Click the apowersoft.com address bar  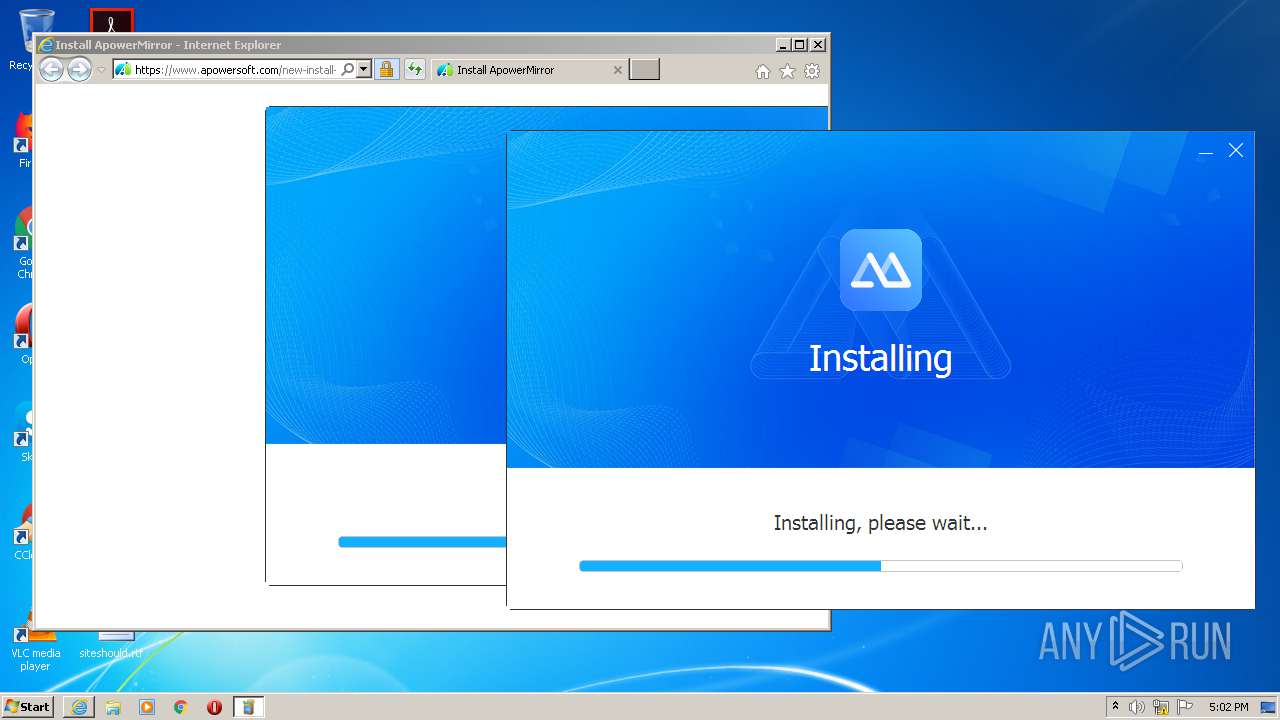(235, 70)
